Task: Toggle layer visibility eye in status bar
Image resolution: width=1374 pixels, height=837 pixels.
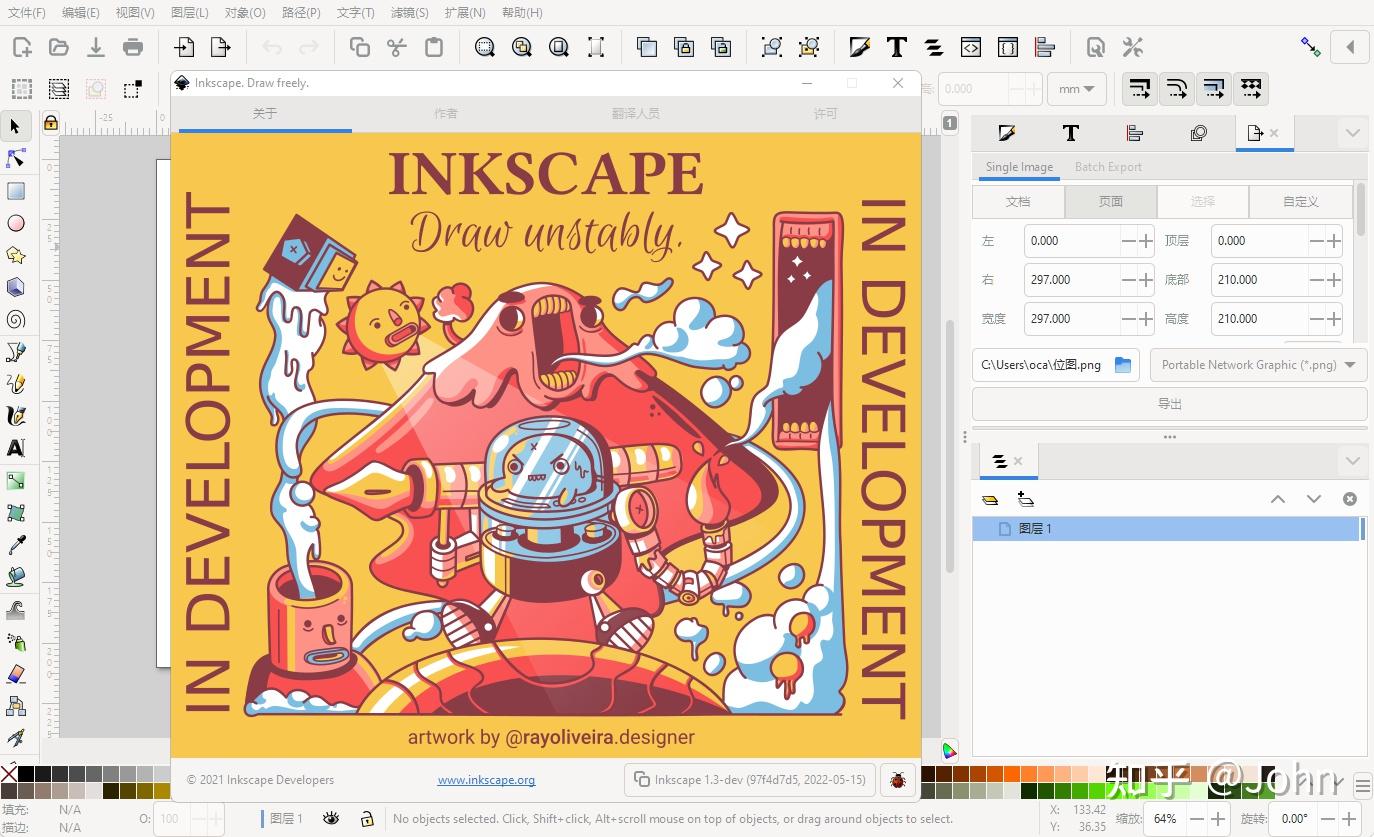Action: point(331,818)
